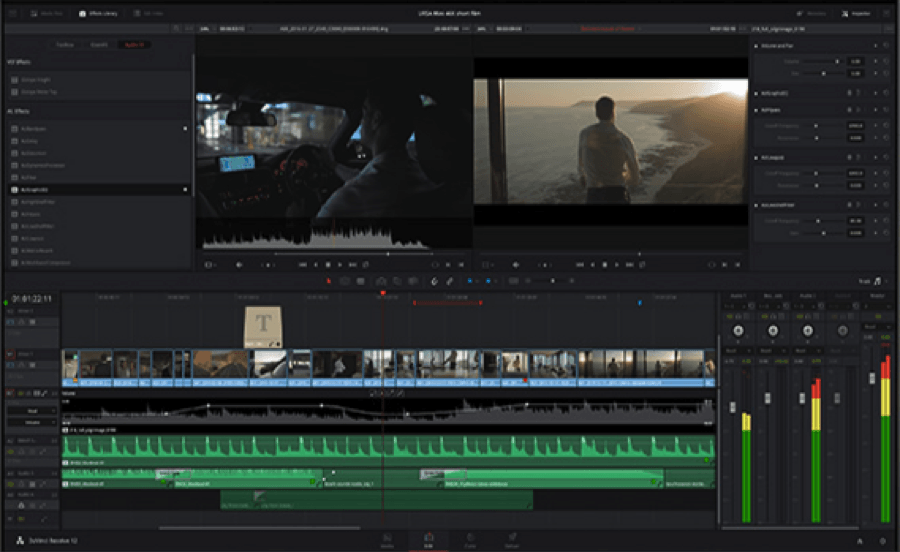Viewport: 900px width, 552px height.
Task: Toggle loop playback in the source viewer
Action: (x=366, y=265)
